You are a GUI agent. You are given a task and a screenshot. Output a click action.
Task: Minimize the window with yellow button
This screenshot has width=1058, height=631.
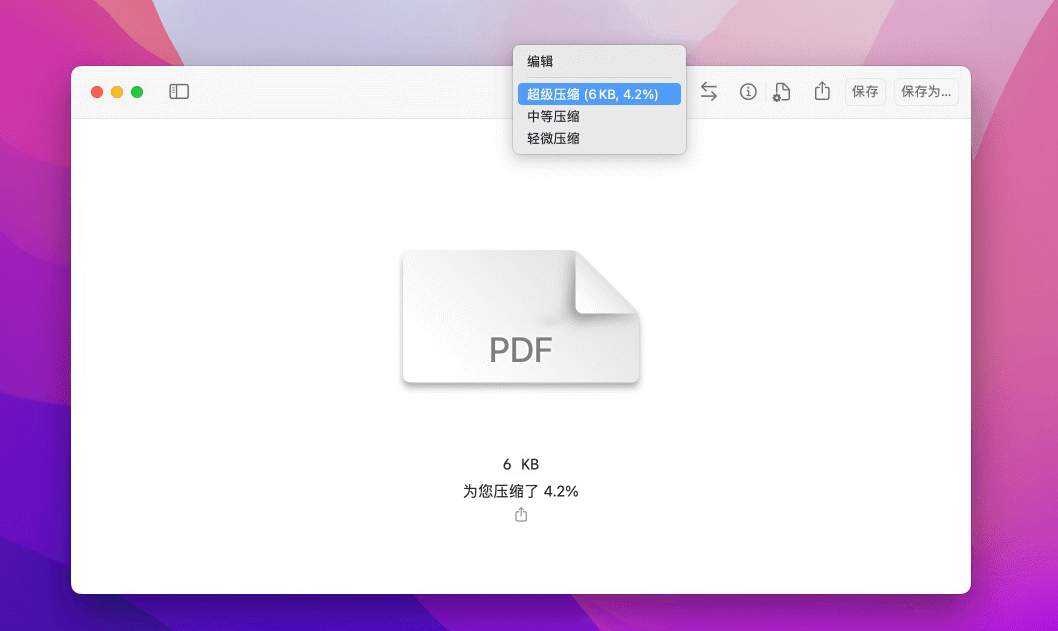click(117, 92)
